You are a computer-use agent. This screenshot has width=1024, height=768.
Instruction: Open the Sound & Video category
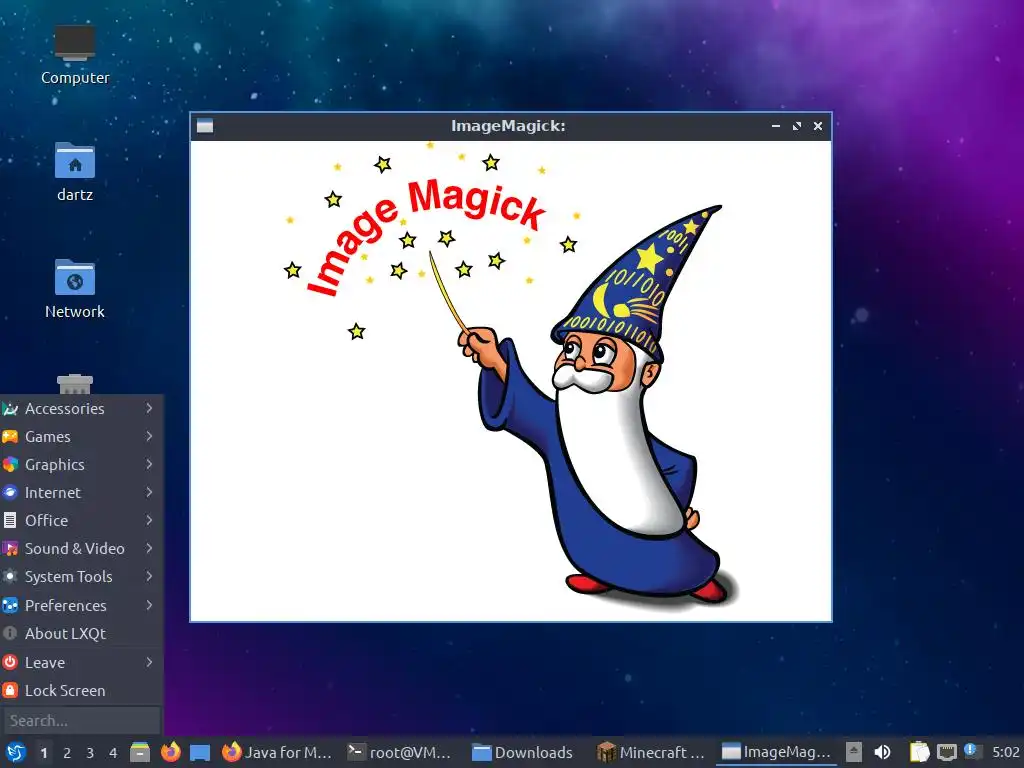click(x=81, y=549)
